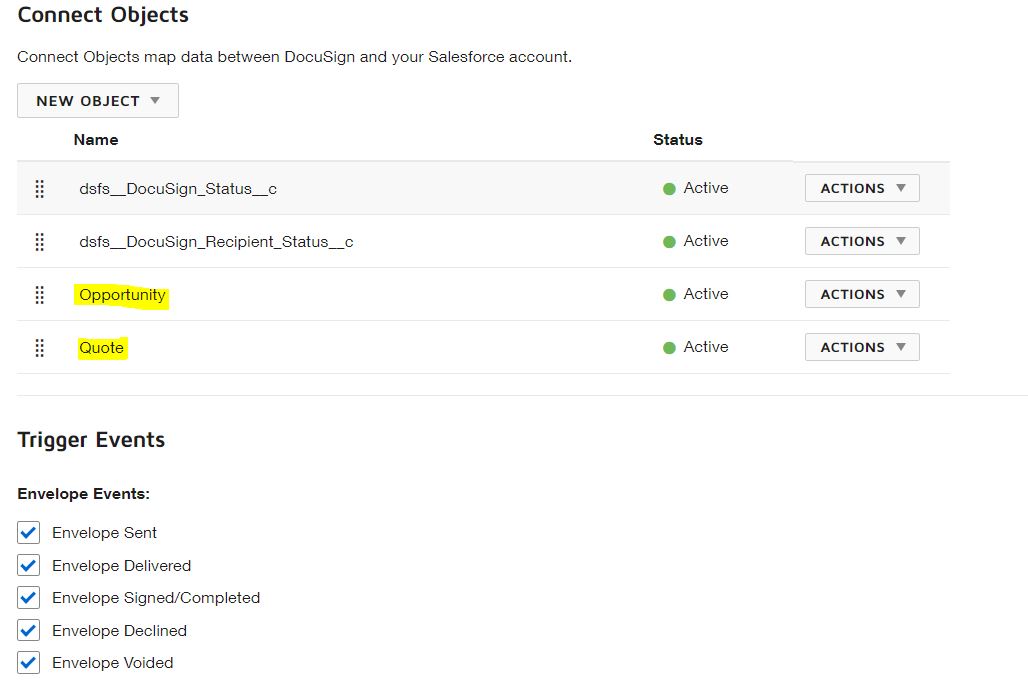Toggle the Envelope Delivered checkbox
Image resolution: width=1028 pixels, height=690 pixels.
pos(28,565)
